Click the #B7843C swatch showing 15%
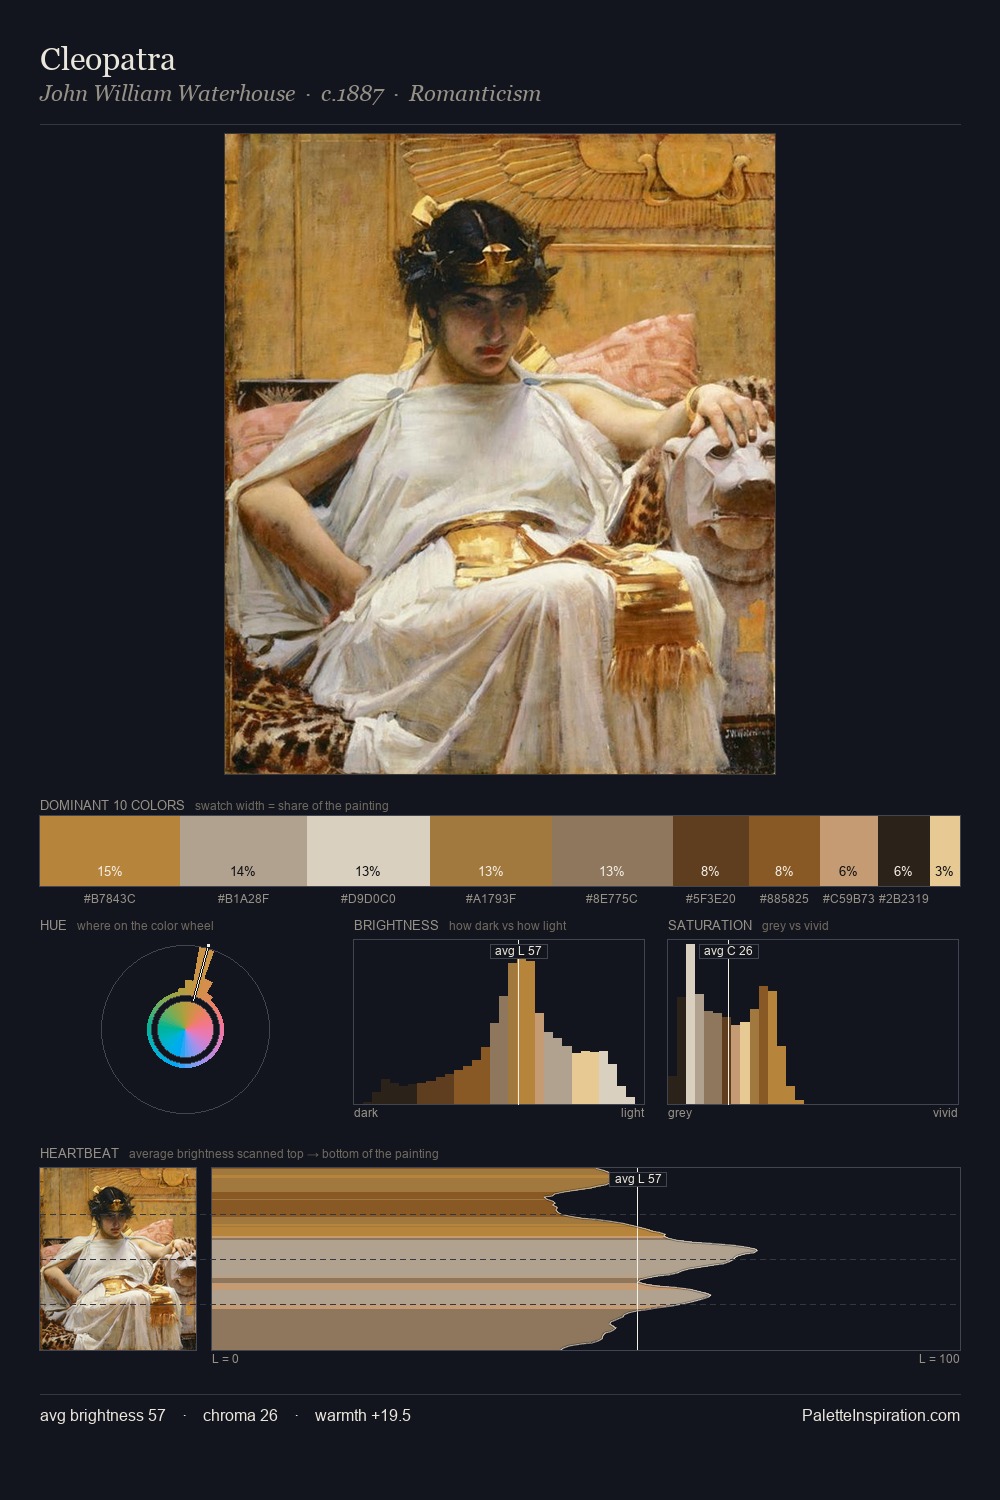 (110, 851)
